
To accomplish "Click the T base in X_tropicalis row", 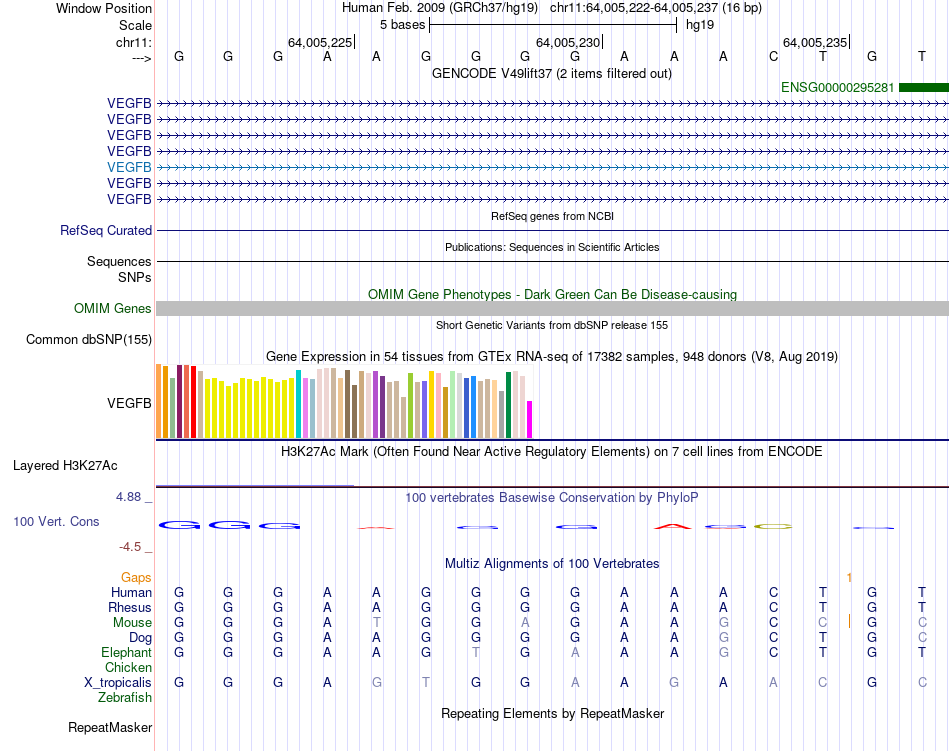I will [x=426, y=683].
